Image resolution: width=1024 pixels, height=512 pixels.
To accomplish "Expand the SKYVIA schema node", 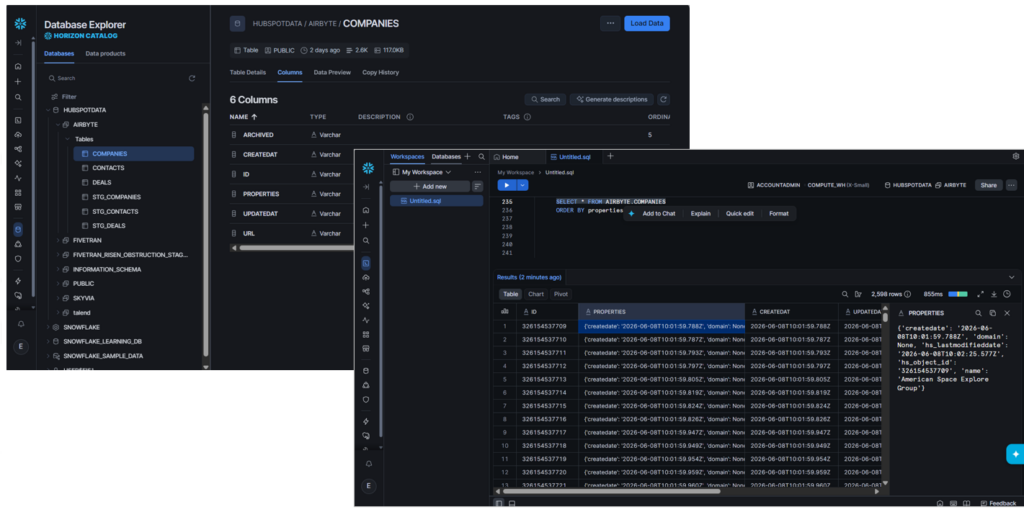I will point(57,298).
